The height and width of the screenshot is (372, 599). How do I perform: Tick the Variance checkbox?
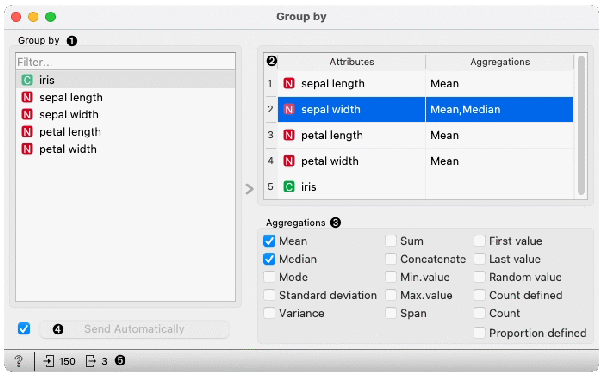point(269,313)
